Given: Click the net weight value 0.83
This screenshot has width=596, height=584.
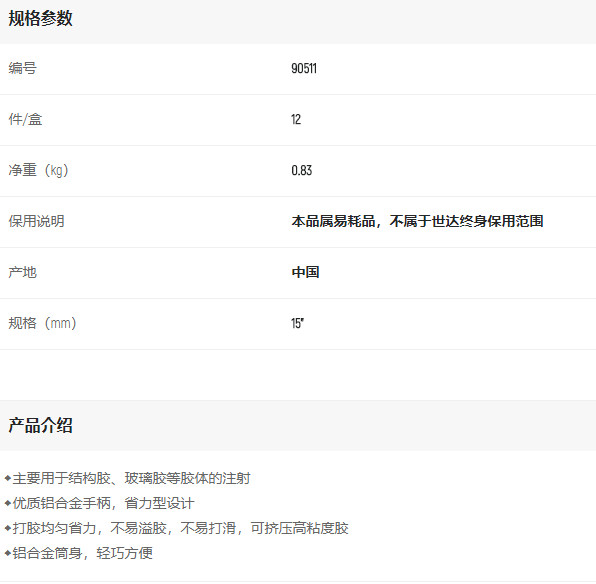Looking at the screenshot, I should (x=301, y=170).
